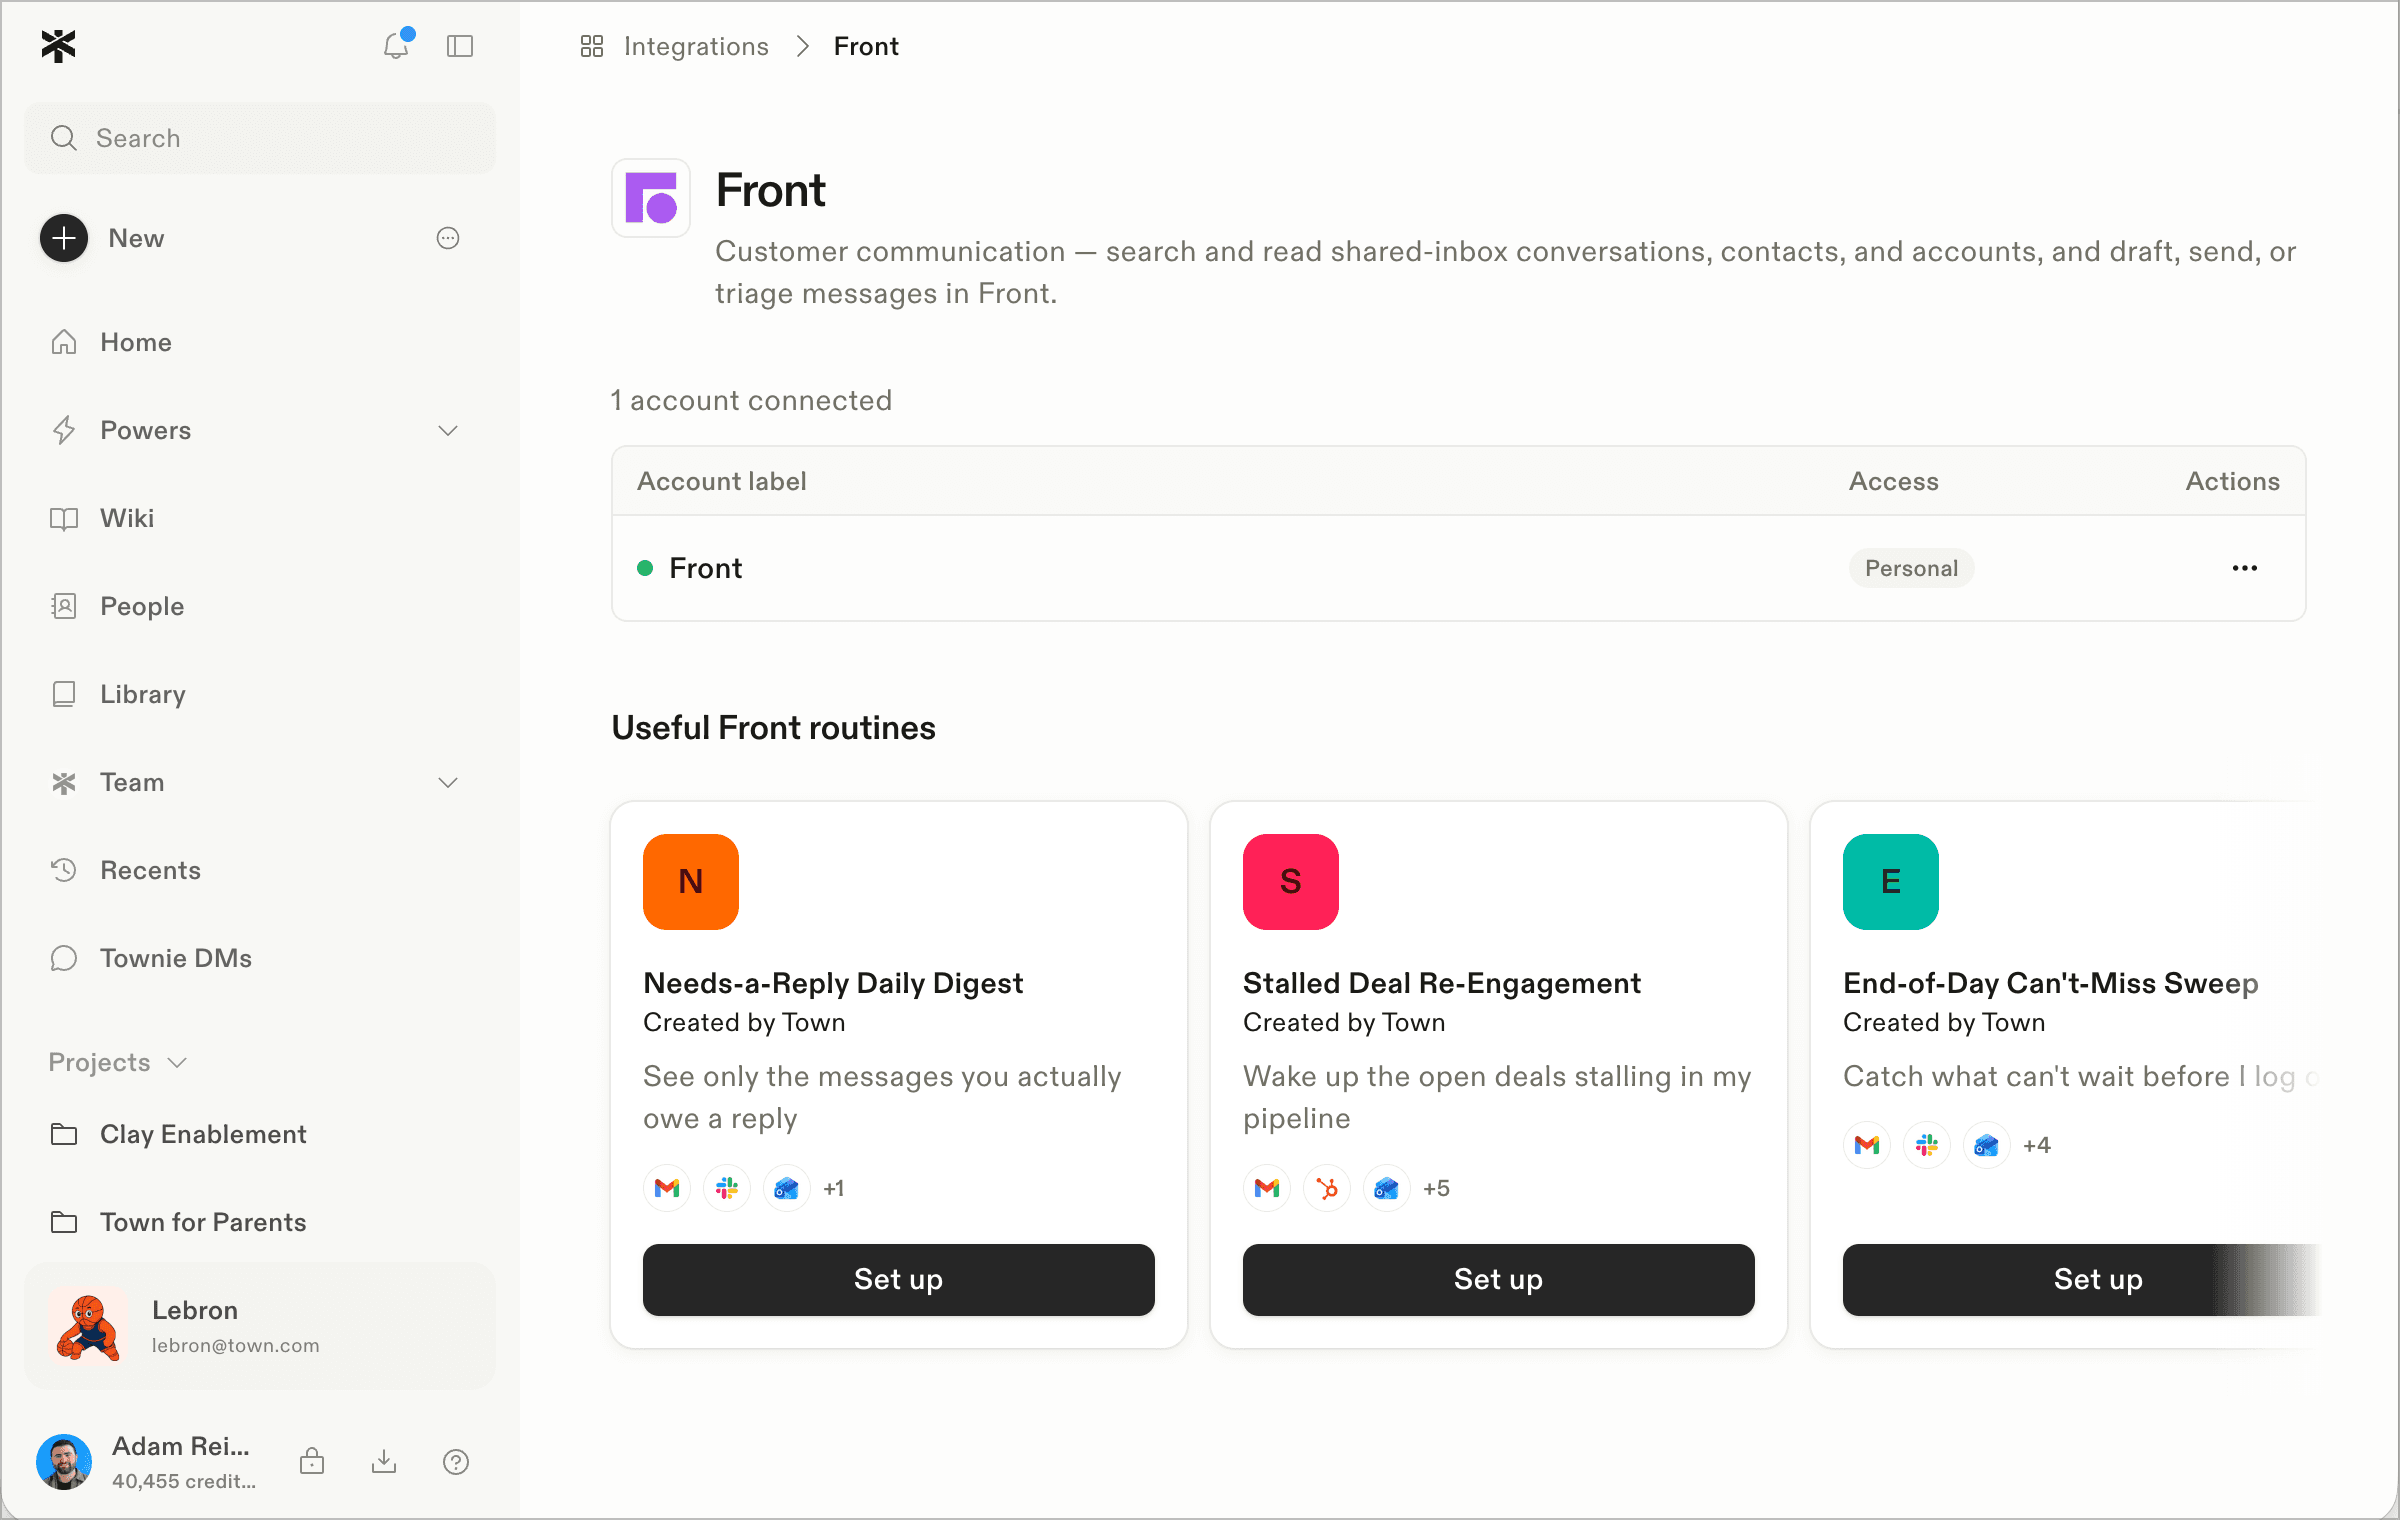Click the New button label
This screenshot has height=1520, width=2400.
pyautogui.click(x=136, y=238)
